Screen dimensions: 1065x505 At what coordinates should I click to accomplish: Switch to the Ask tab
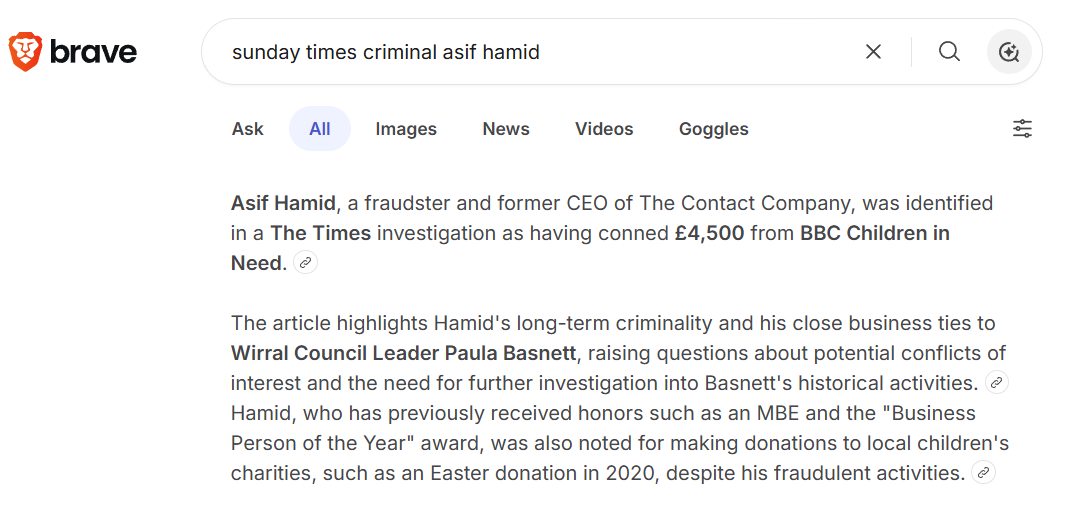pos(248,129)
